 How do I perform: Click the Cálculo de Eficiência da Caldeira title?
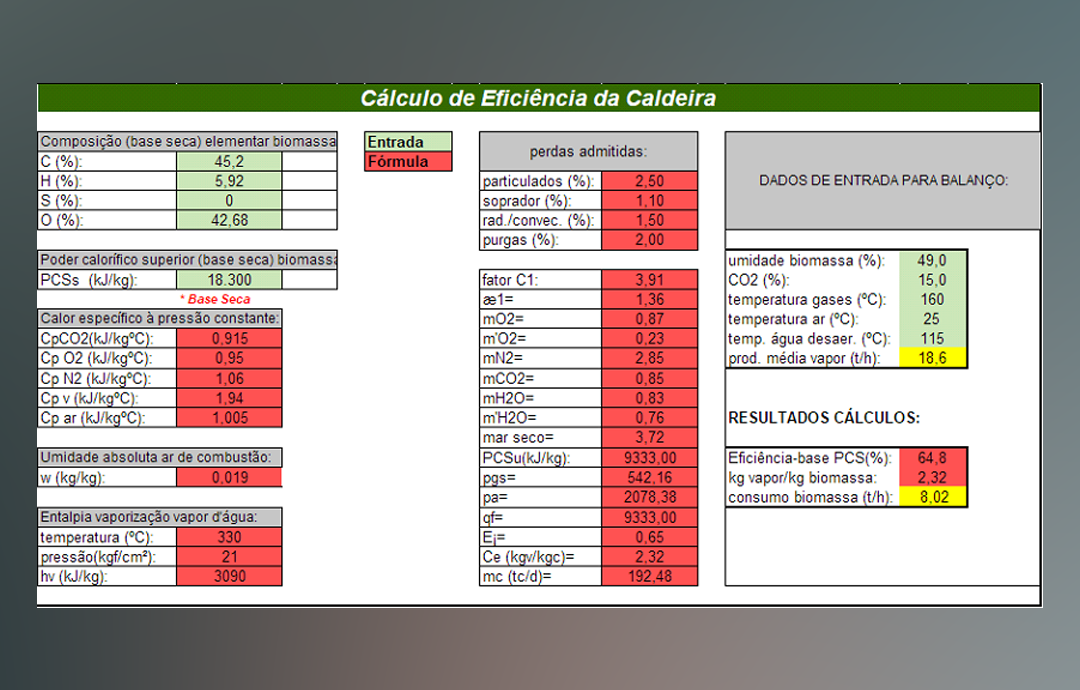[x=538, y=98]
